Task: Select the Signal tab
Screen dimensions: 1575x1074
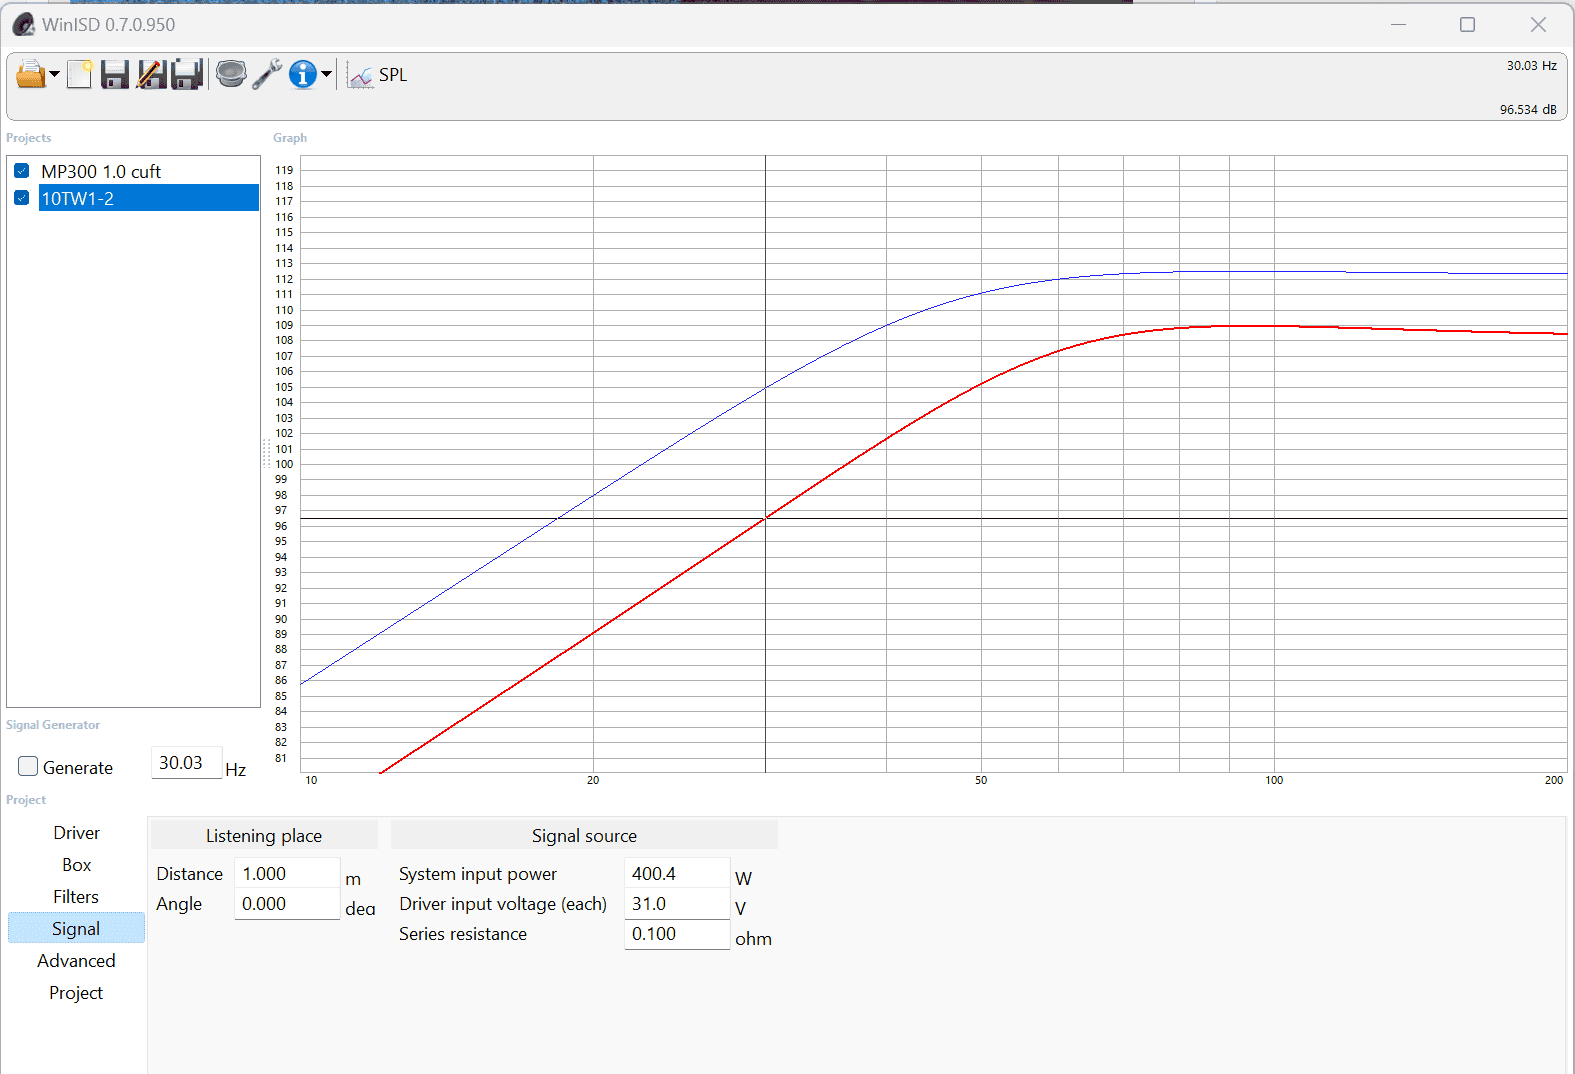Action: 76,928
